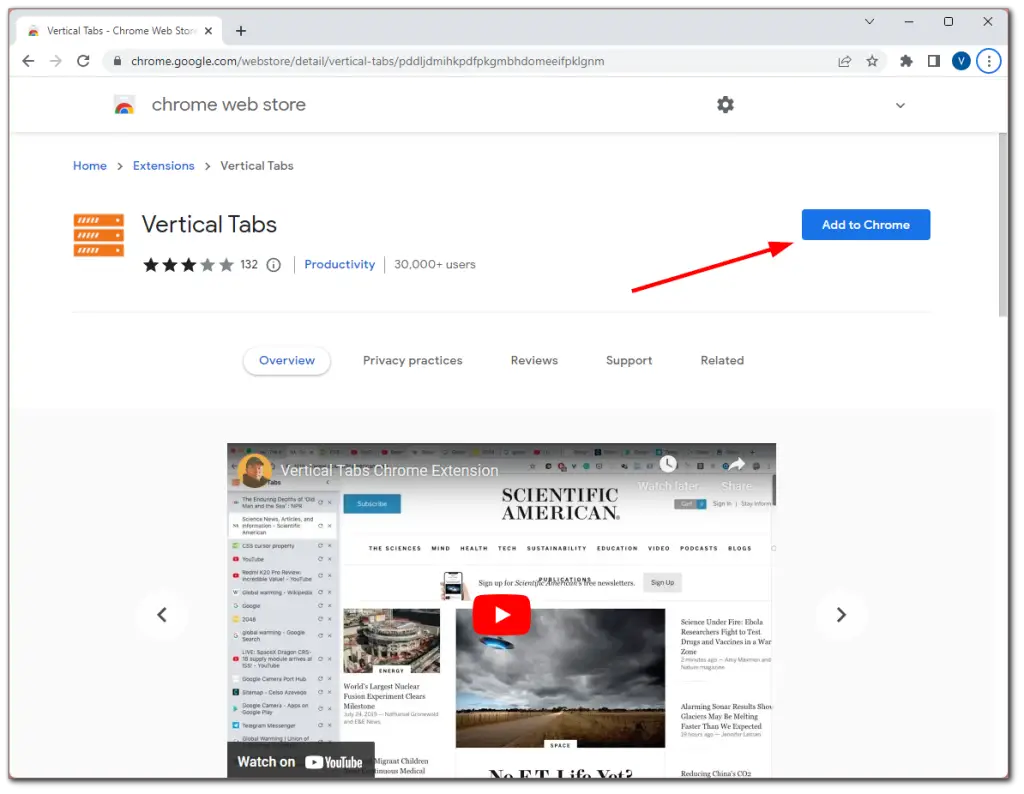Click the site security lock icon
This screenshot has width=1024, height=794.
click(118, 61)
